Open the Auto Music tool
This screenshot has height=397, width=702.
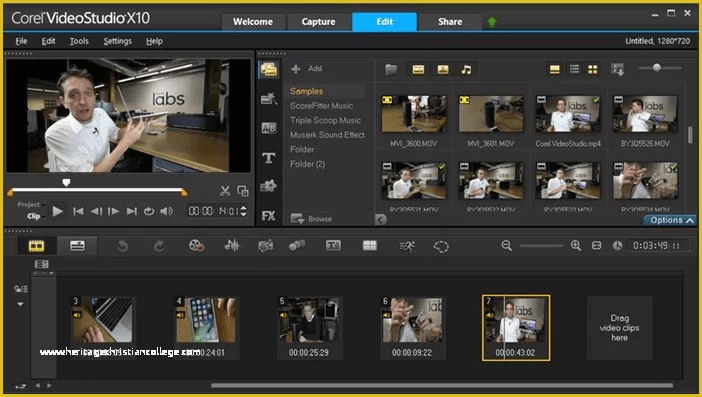(x=265, y=246)
